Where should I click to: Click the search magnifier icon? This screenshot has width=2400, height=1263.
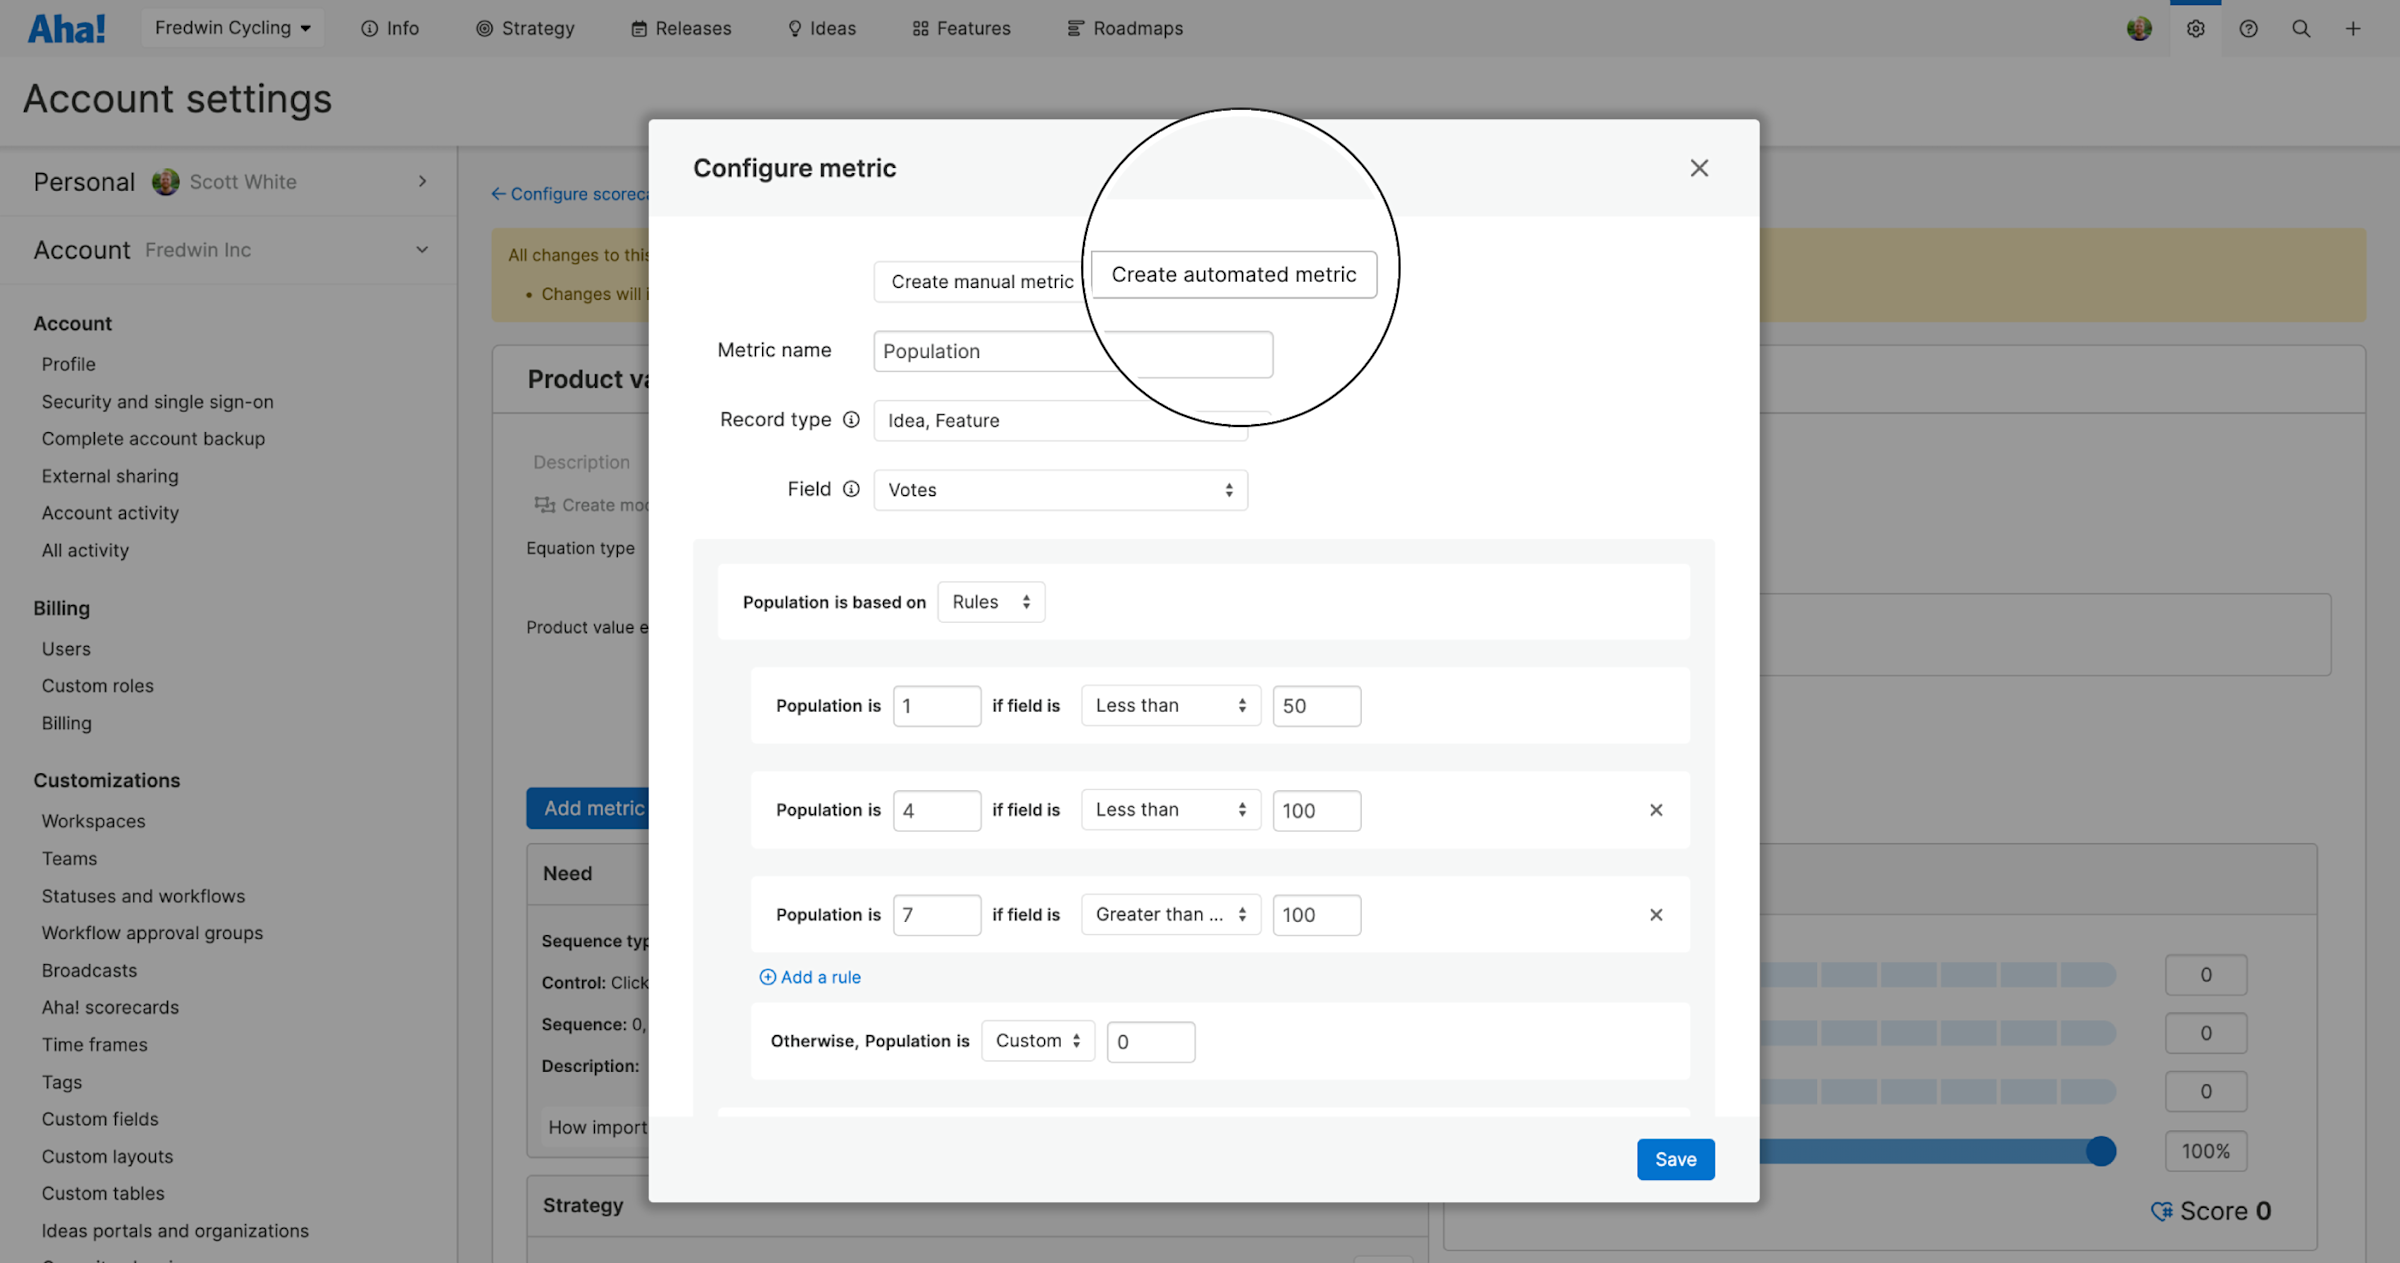pos(2302,28)
